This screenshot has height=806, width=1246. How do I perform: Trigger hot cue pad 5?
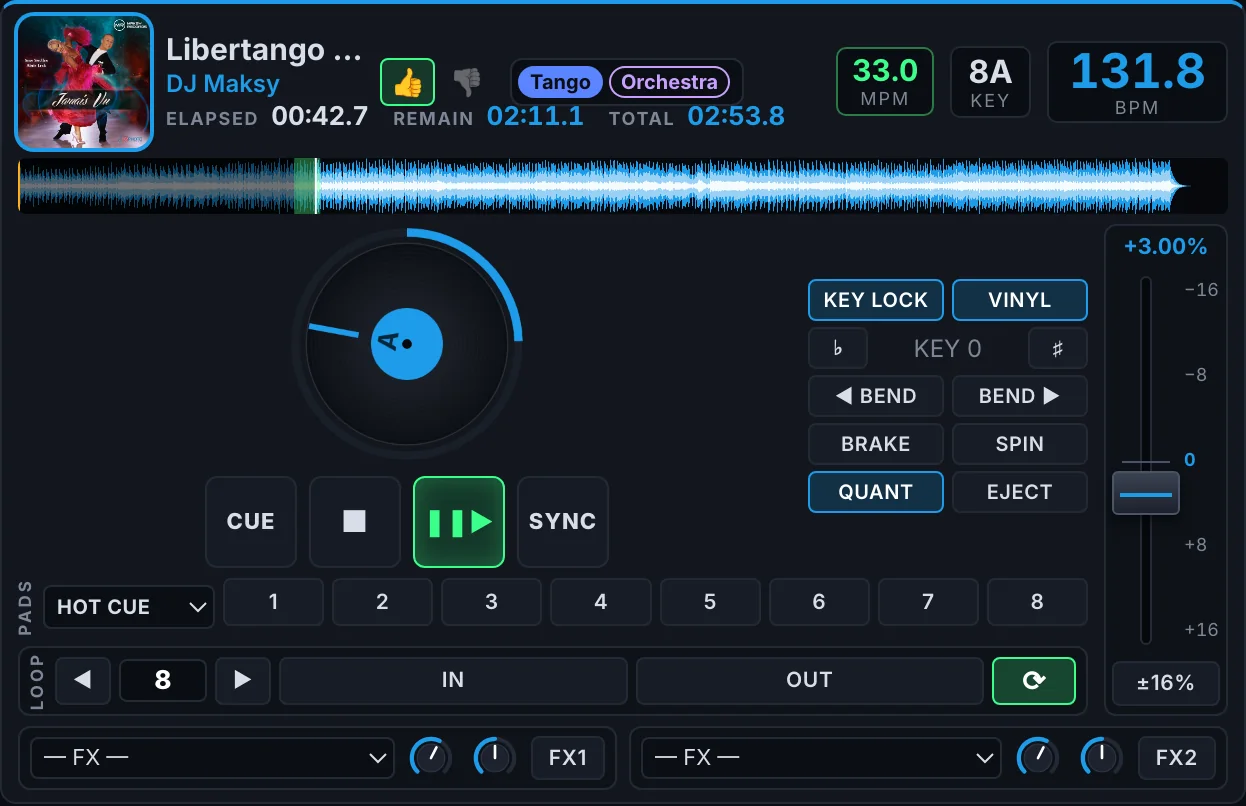[710, 602]
